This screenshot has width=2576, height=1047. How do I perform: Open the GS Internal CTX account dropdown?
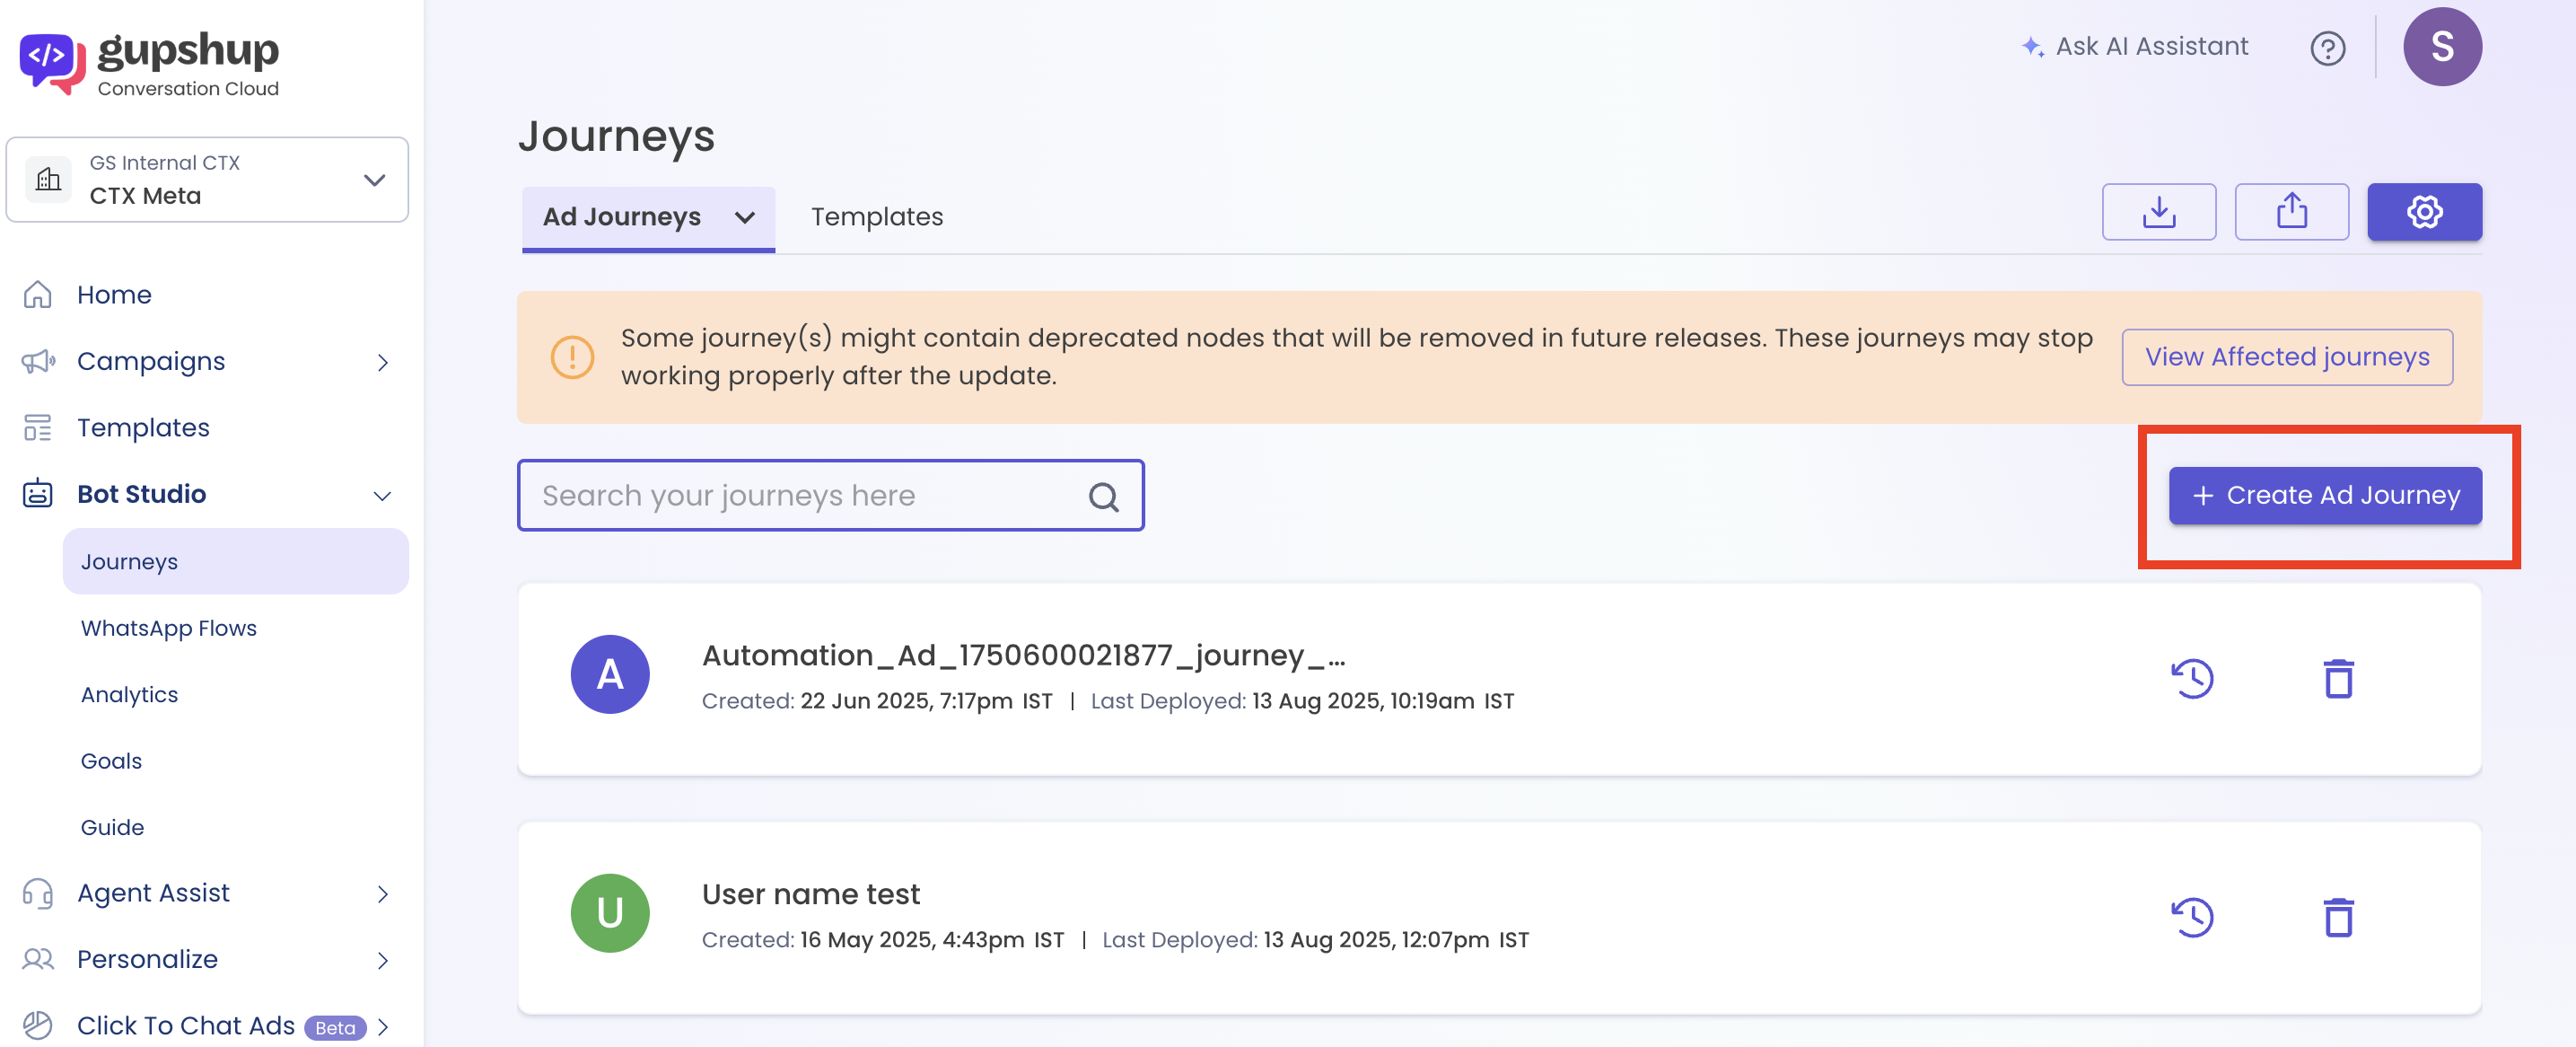(x=207, y=180)
